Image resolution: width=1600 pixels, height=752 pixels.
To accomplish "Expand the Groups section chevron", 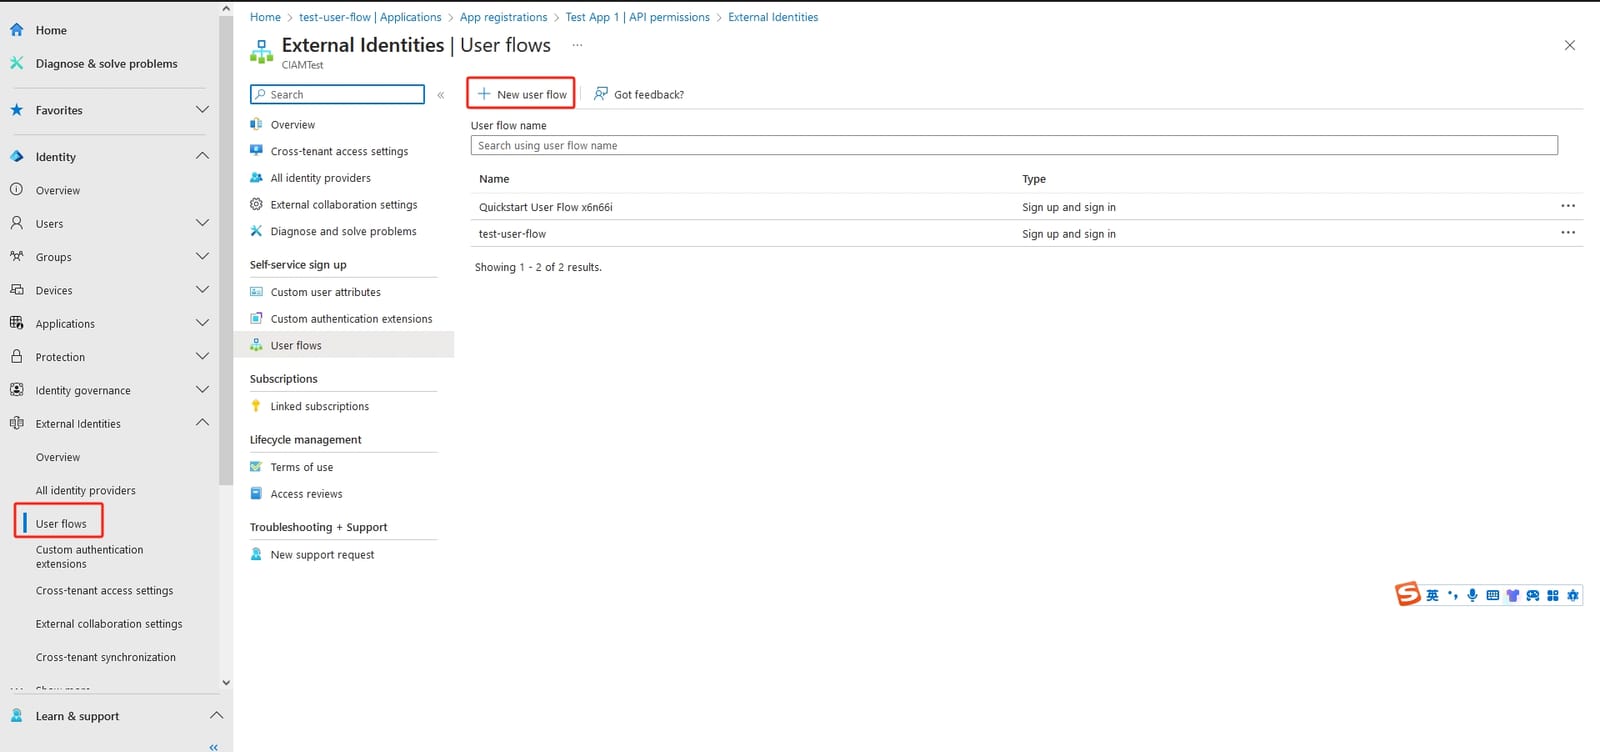I will pyautogui.click(x=202, y=256).
